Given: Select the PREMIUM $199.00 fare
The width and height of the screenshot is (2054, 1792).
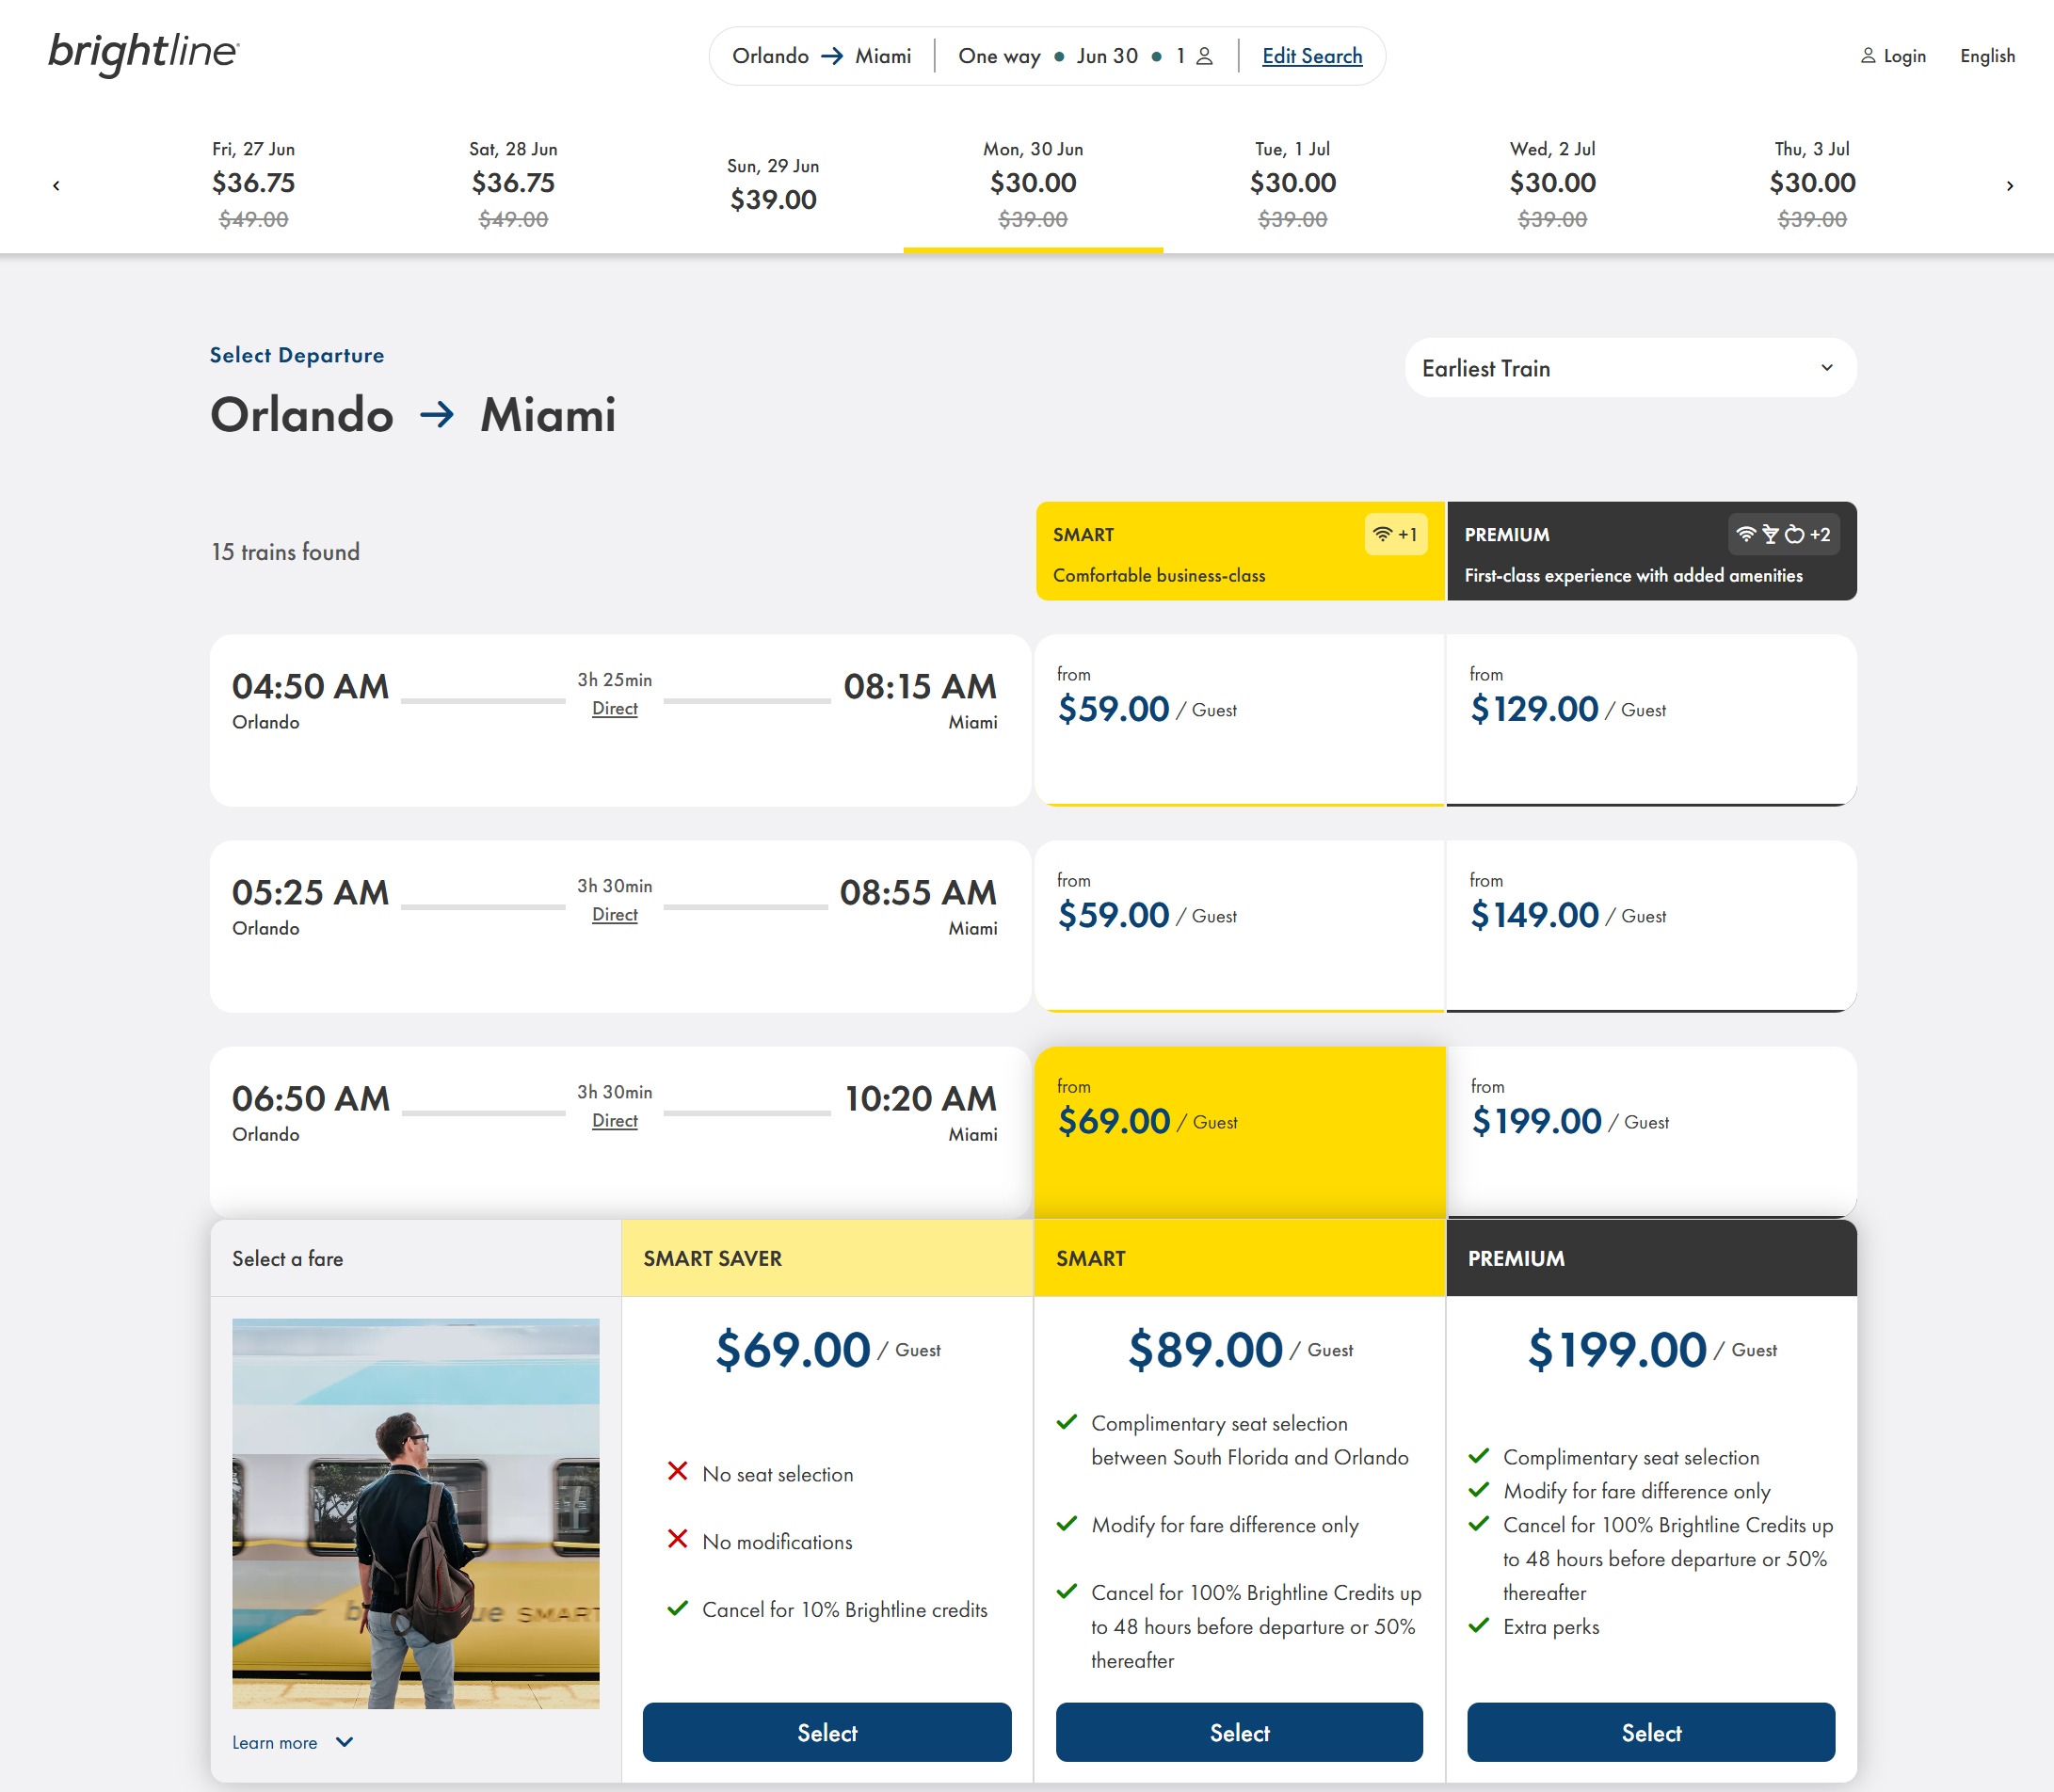Looking at the screenshot, I should 1651,1732.
